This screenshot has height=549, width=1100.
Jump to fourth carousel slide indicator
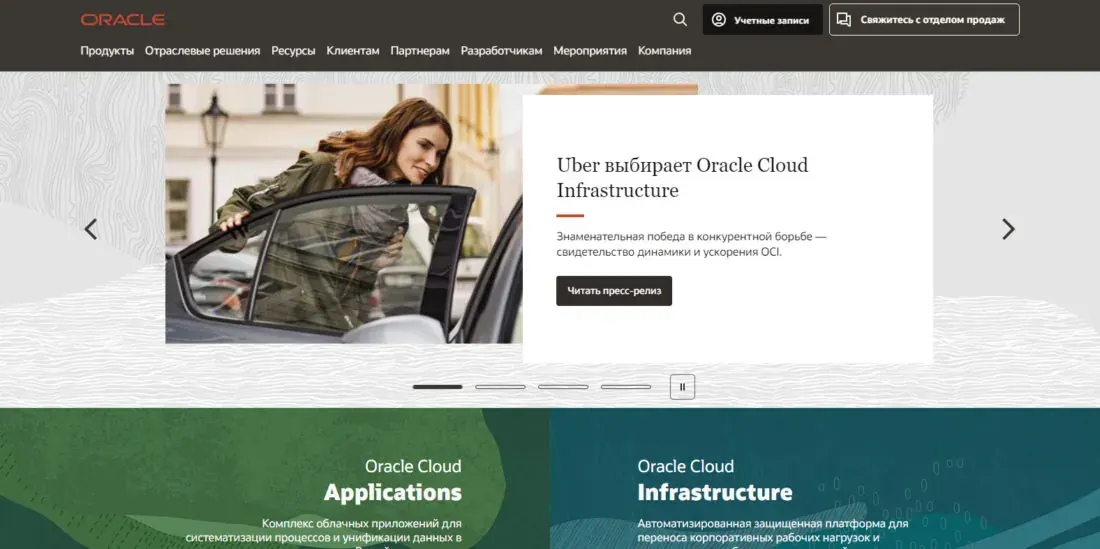pyautogui.click(x=626, y=386)
